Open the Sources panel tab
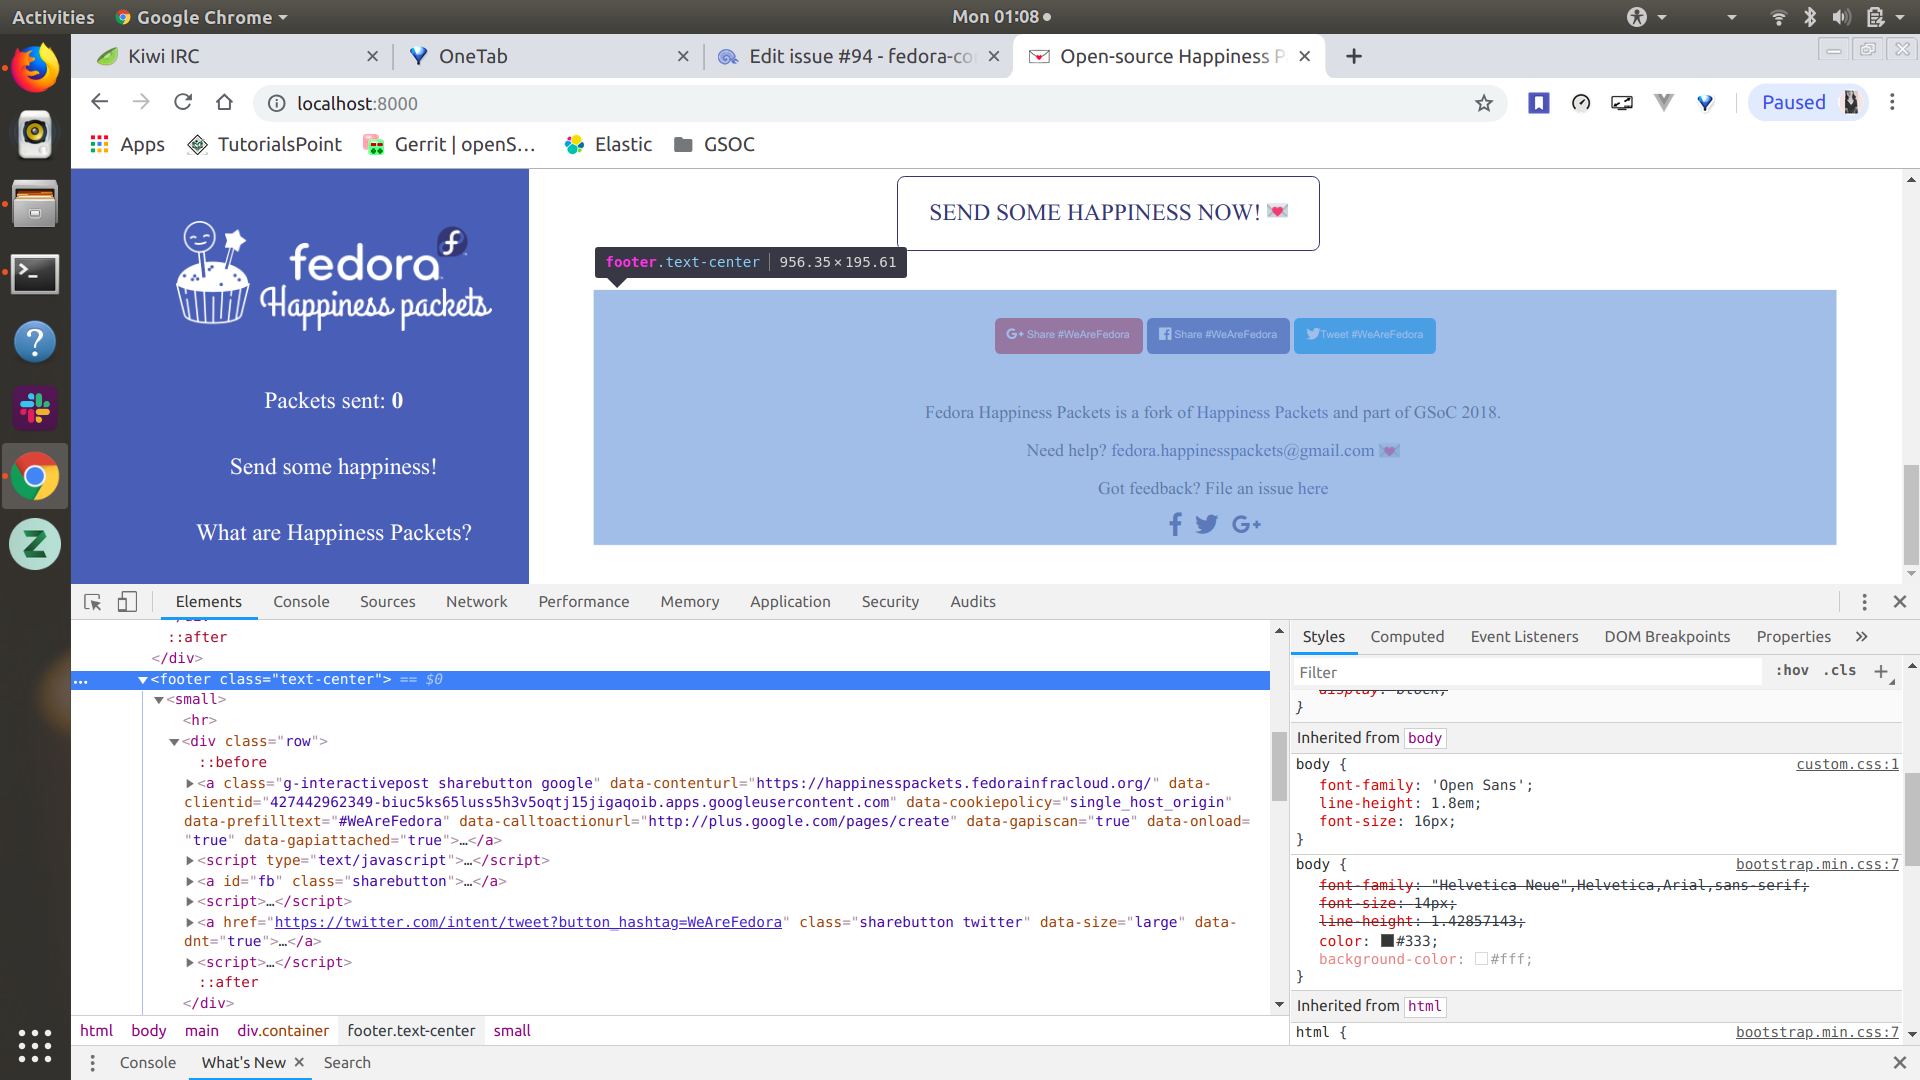1920x1080 pixels. [388, 602]
